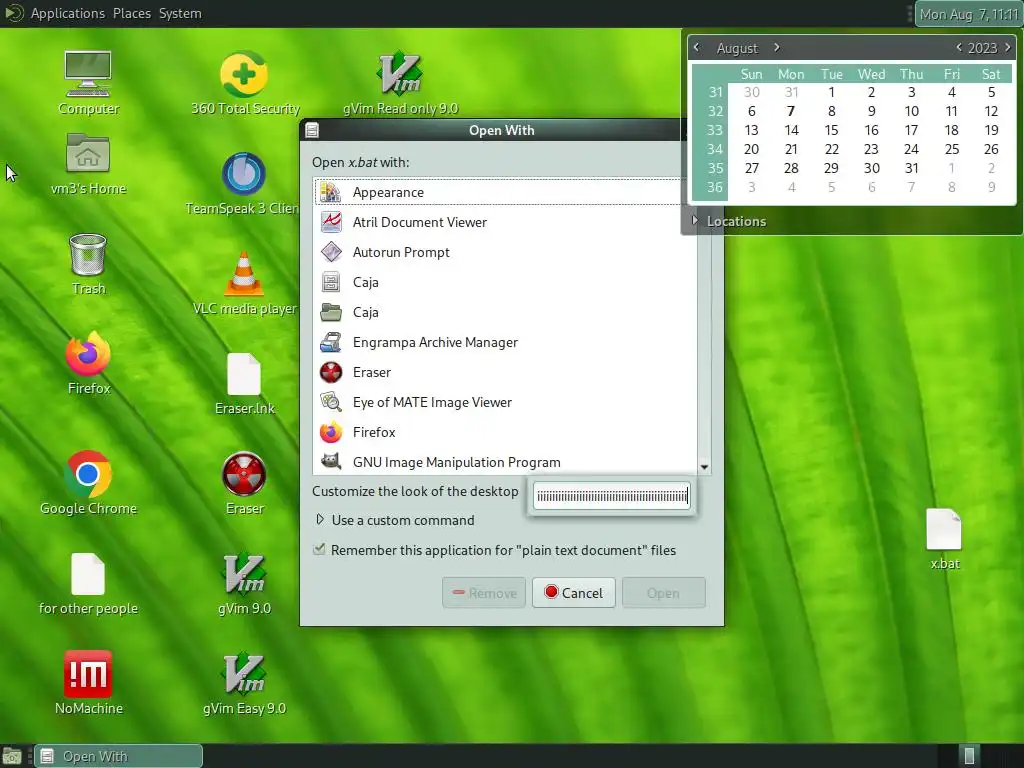Screen dimensions: 1024x768
Task: Select day 31 Thursday in the calendar
Action: pos(912,168)
